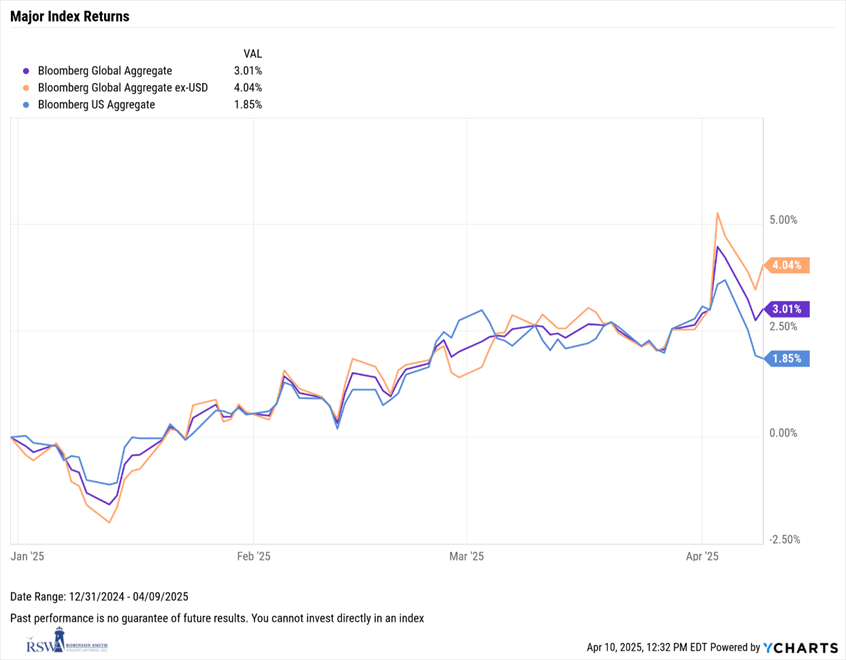The image size is (846, 660).
Task: Click the orange Global Aggregate ex-USD legend dot
Action: click(x=26, y=88)
